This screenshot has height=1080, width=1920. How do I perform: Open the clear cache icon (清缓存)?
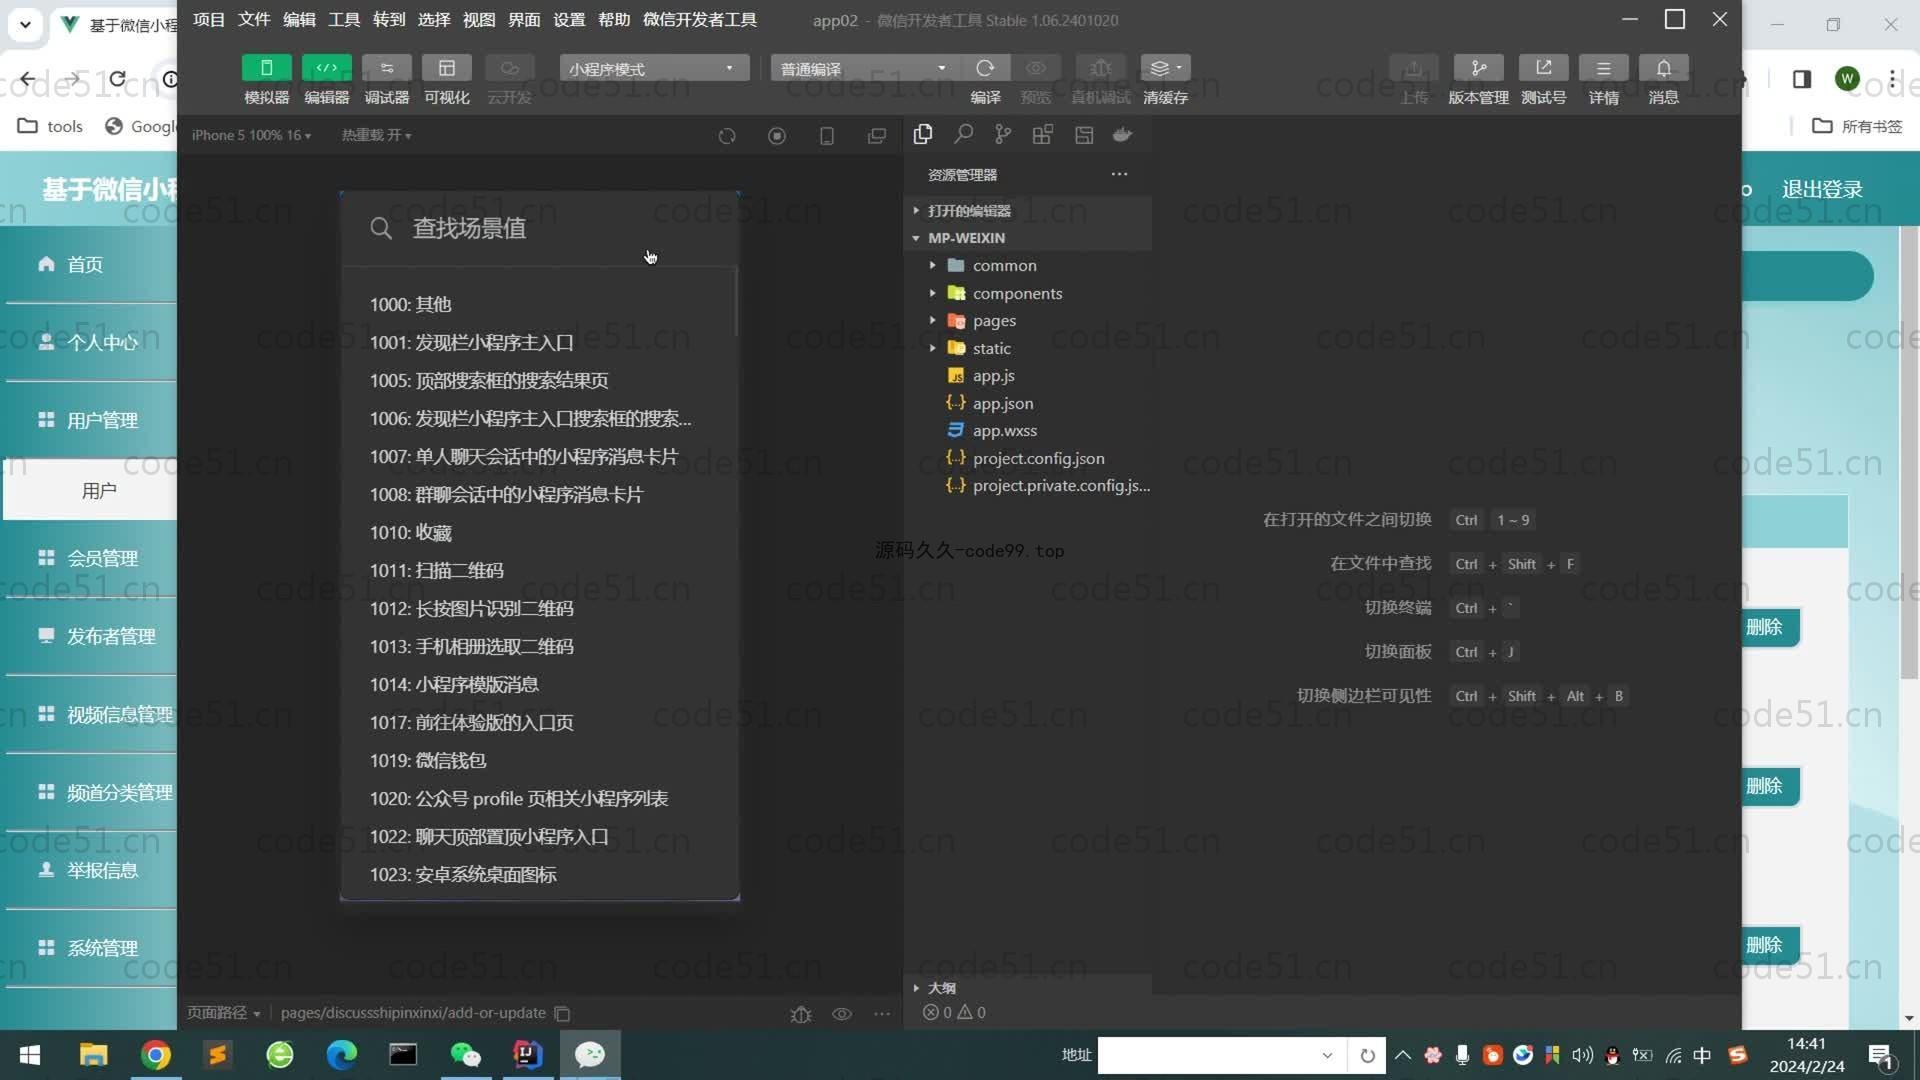tap(1165, 68)
